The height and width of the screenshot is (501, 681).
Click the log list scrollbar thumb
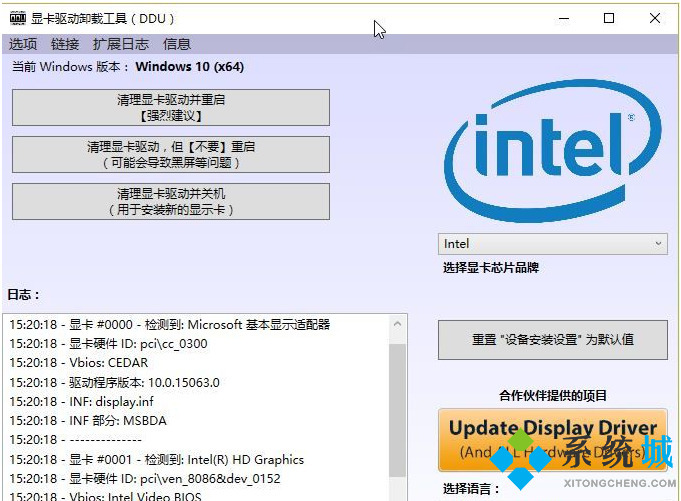397,411
